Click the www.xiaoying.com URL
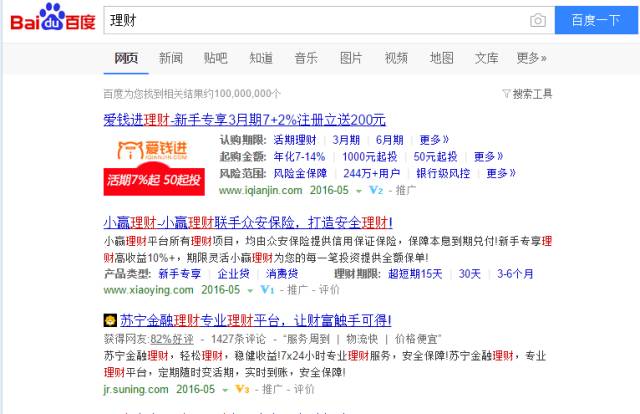 tap(149, 290)
